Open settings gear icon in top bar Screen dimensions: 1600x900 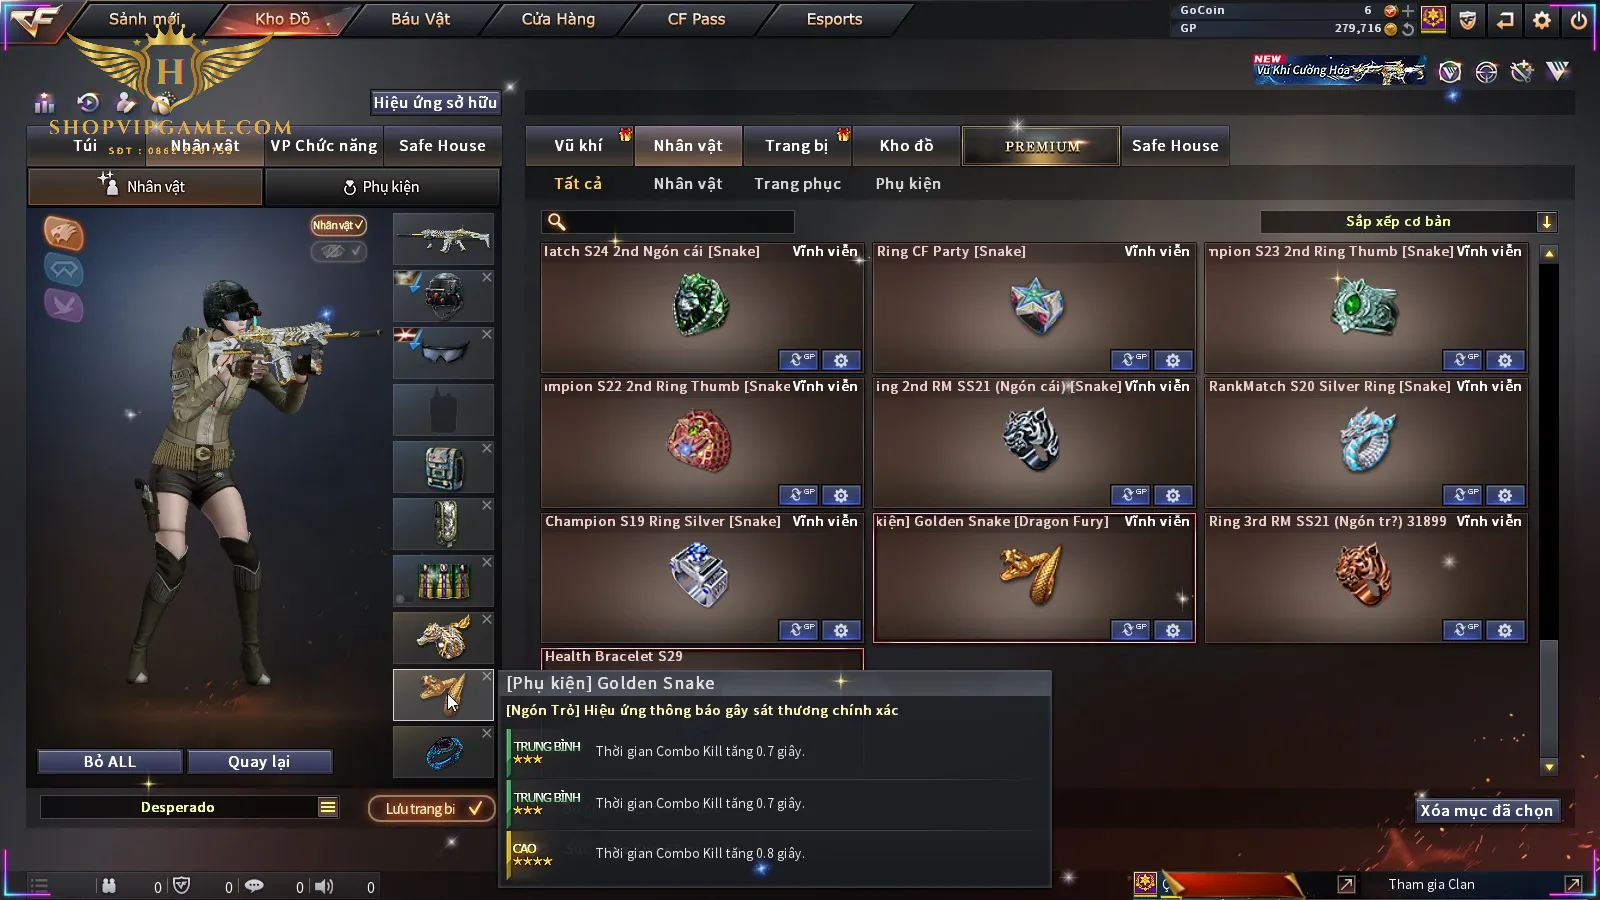(x=1542, y=19)
